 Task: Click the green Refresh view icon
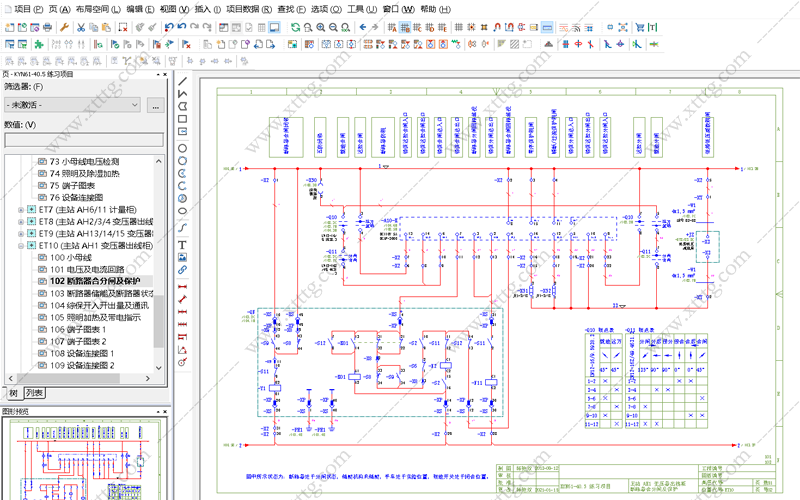(295, 27)
